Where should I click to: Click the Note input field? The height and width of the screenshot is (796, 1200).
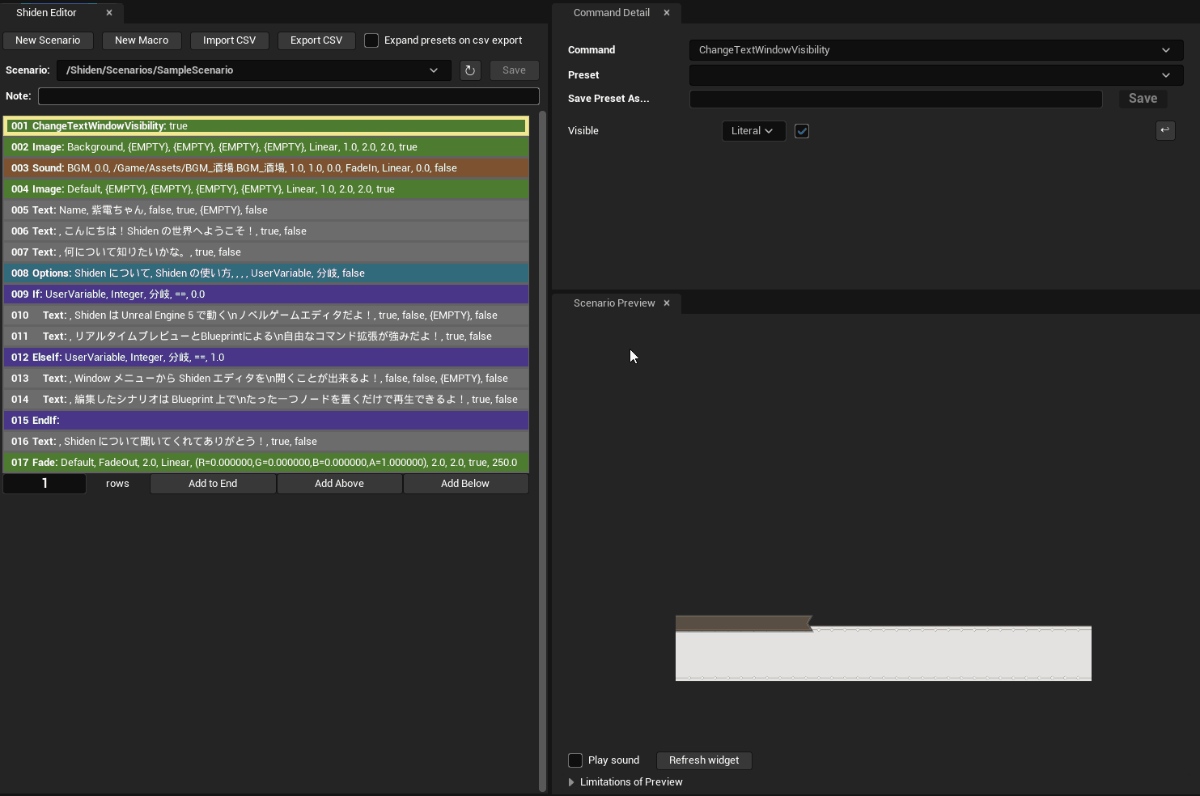(288, 96)
